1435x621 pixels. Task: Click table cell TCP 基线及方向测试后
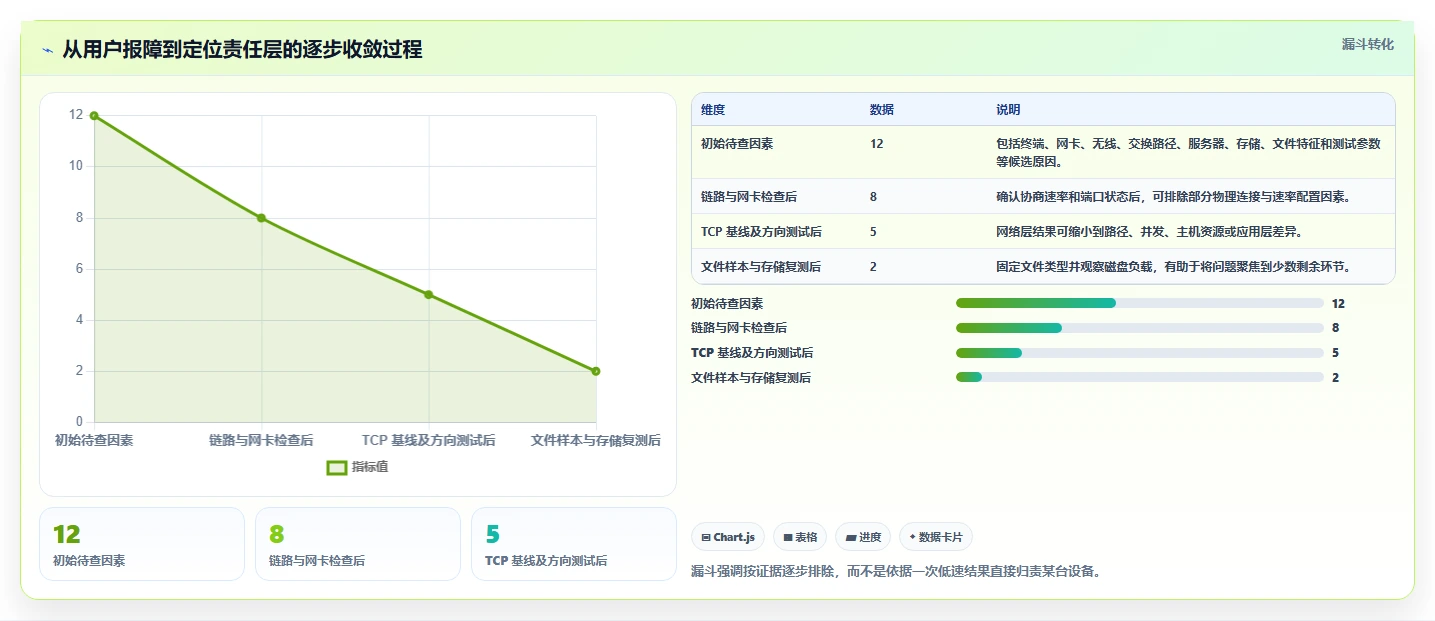(x=761, y=232)
